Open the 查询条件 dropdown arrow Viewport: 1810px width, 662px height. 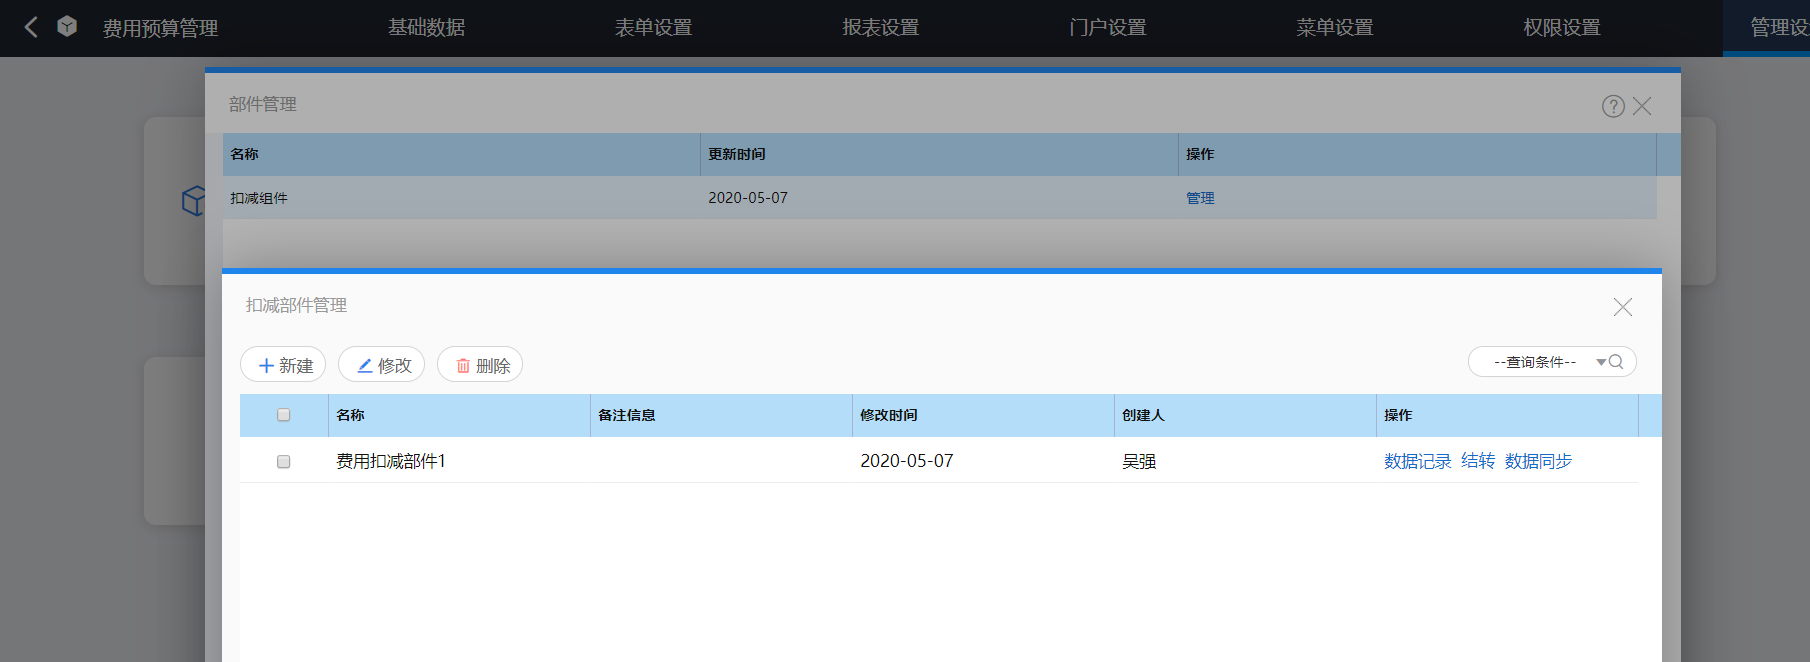[x=1601, y=362]
